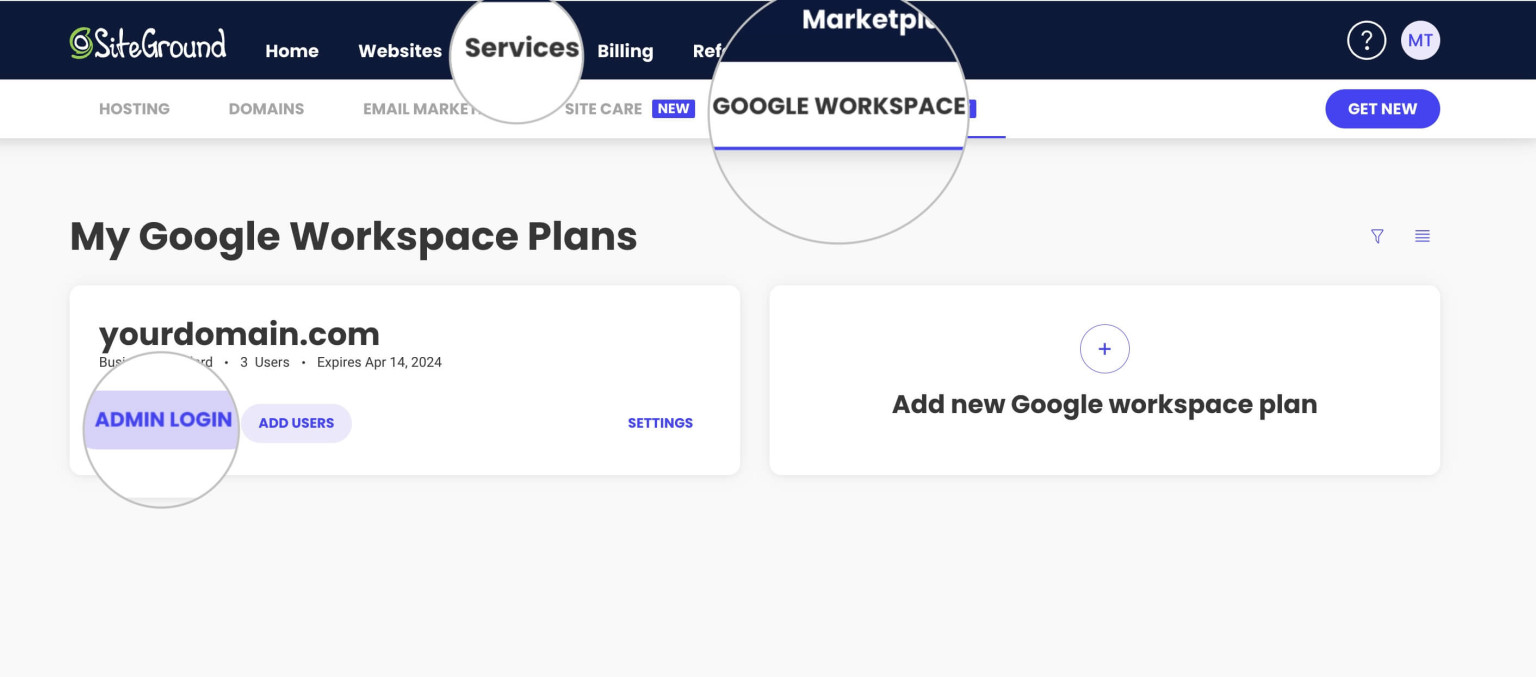Click the SiteGround logo

(148, 43)
